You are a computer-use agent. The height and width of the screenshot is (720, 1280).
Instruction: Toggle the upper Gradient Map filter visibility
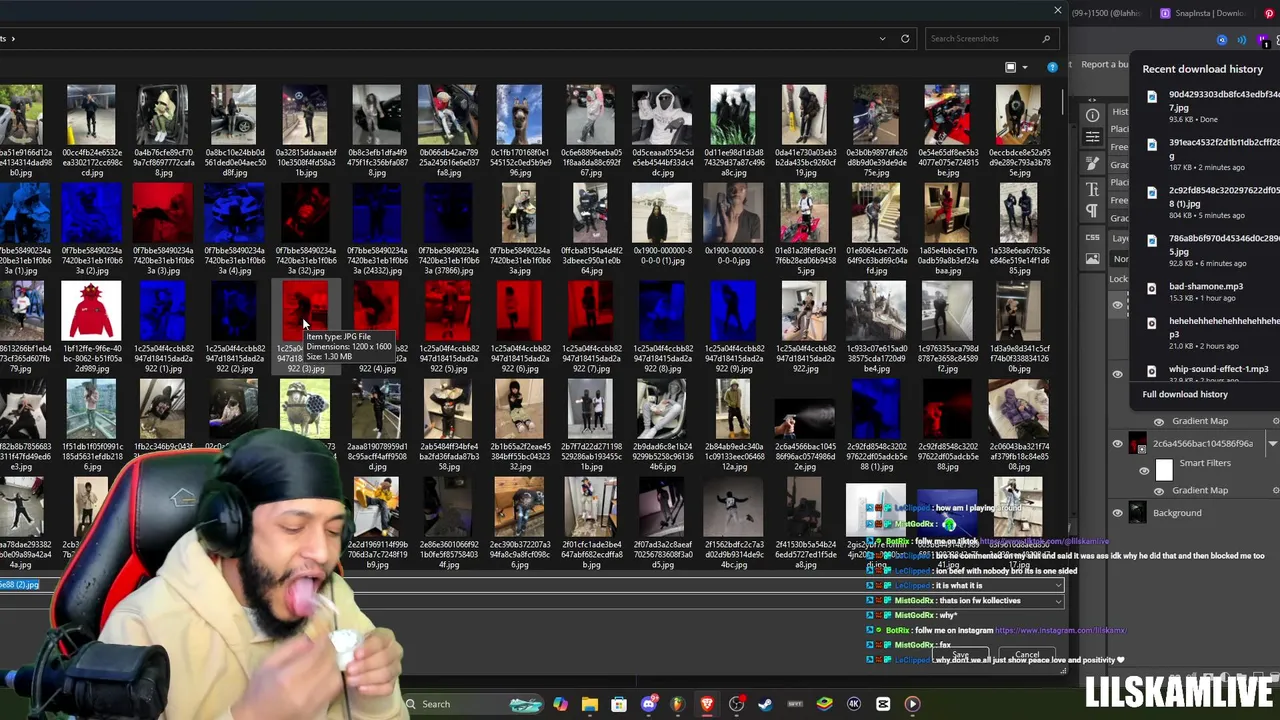click(x=1159, y=422)
